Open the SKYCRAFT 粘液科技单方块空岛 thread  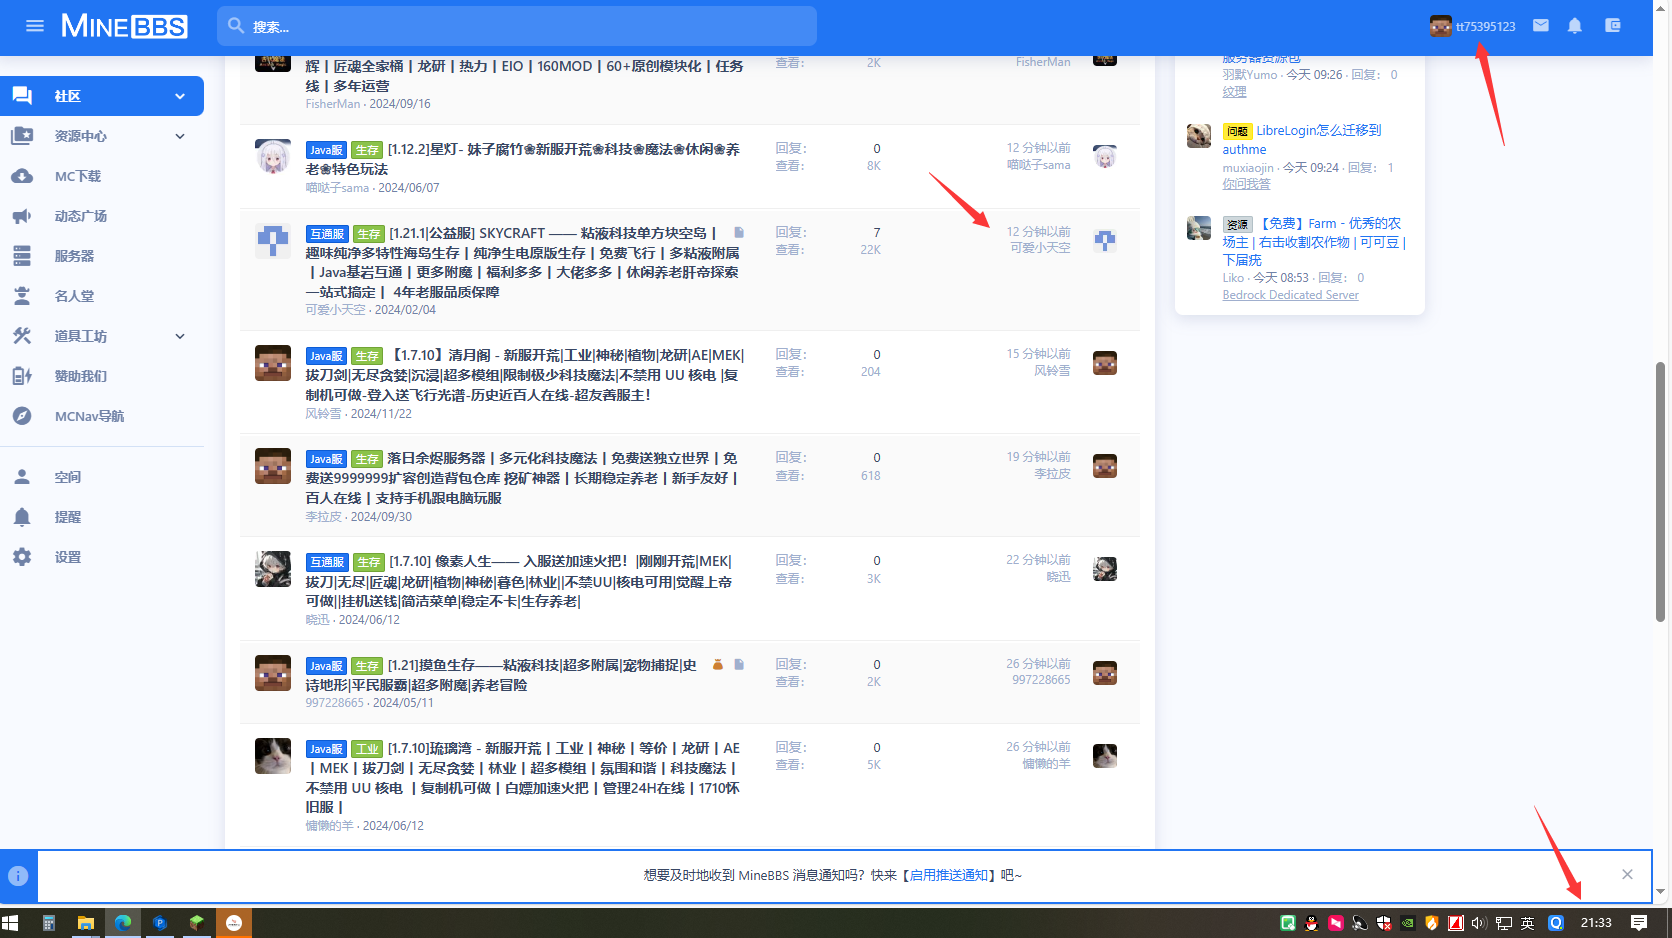523,262
